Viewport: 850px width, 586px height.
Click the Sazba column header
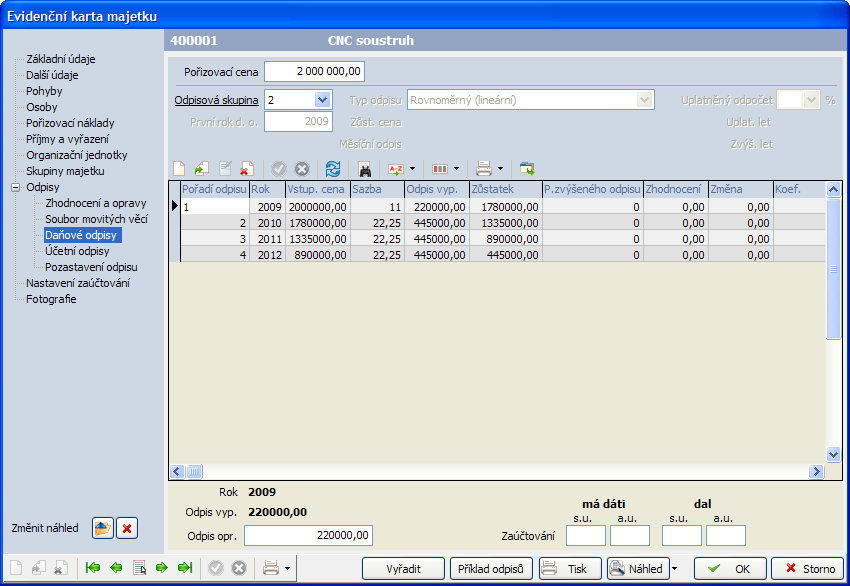point(377,190)
